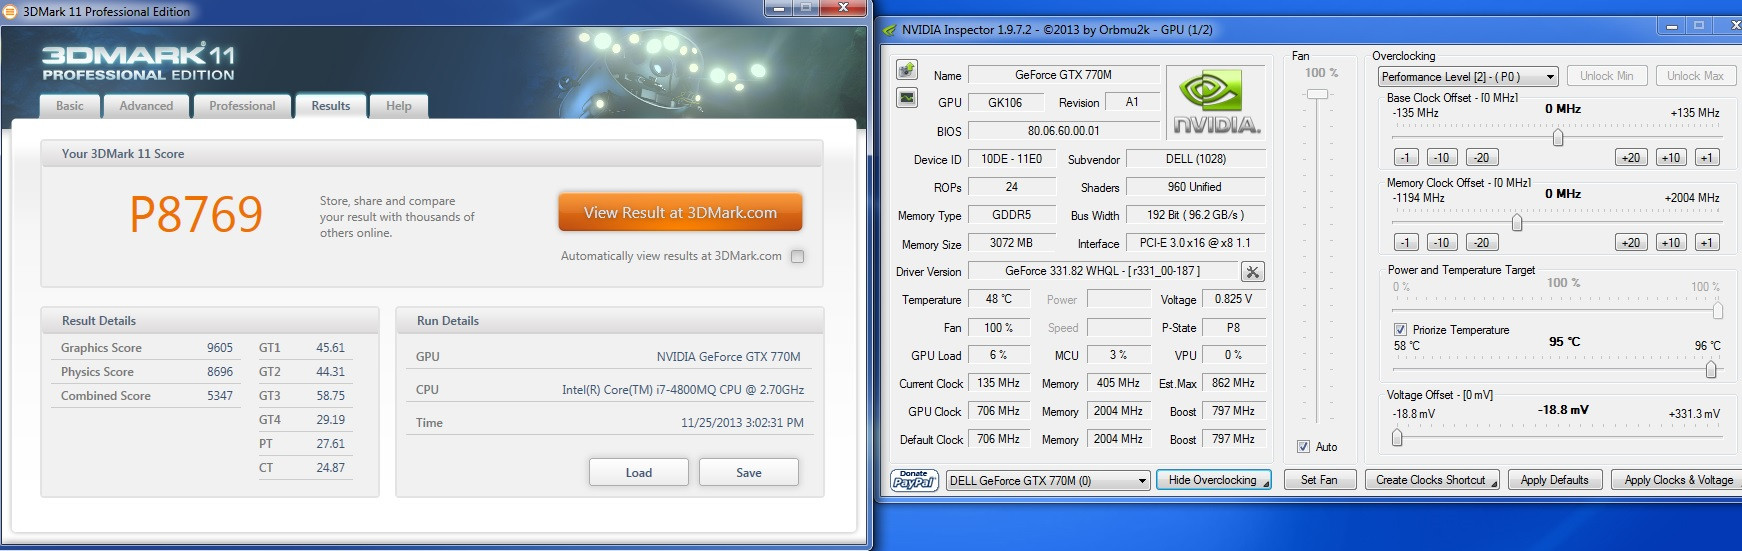
Task: Open driver profile settings wrench icon
Action: pyautogui.click(x=1252, y=272)
